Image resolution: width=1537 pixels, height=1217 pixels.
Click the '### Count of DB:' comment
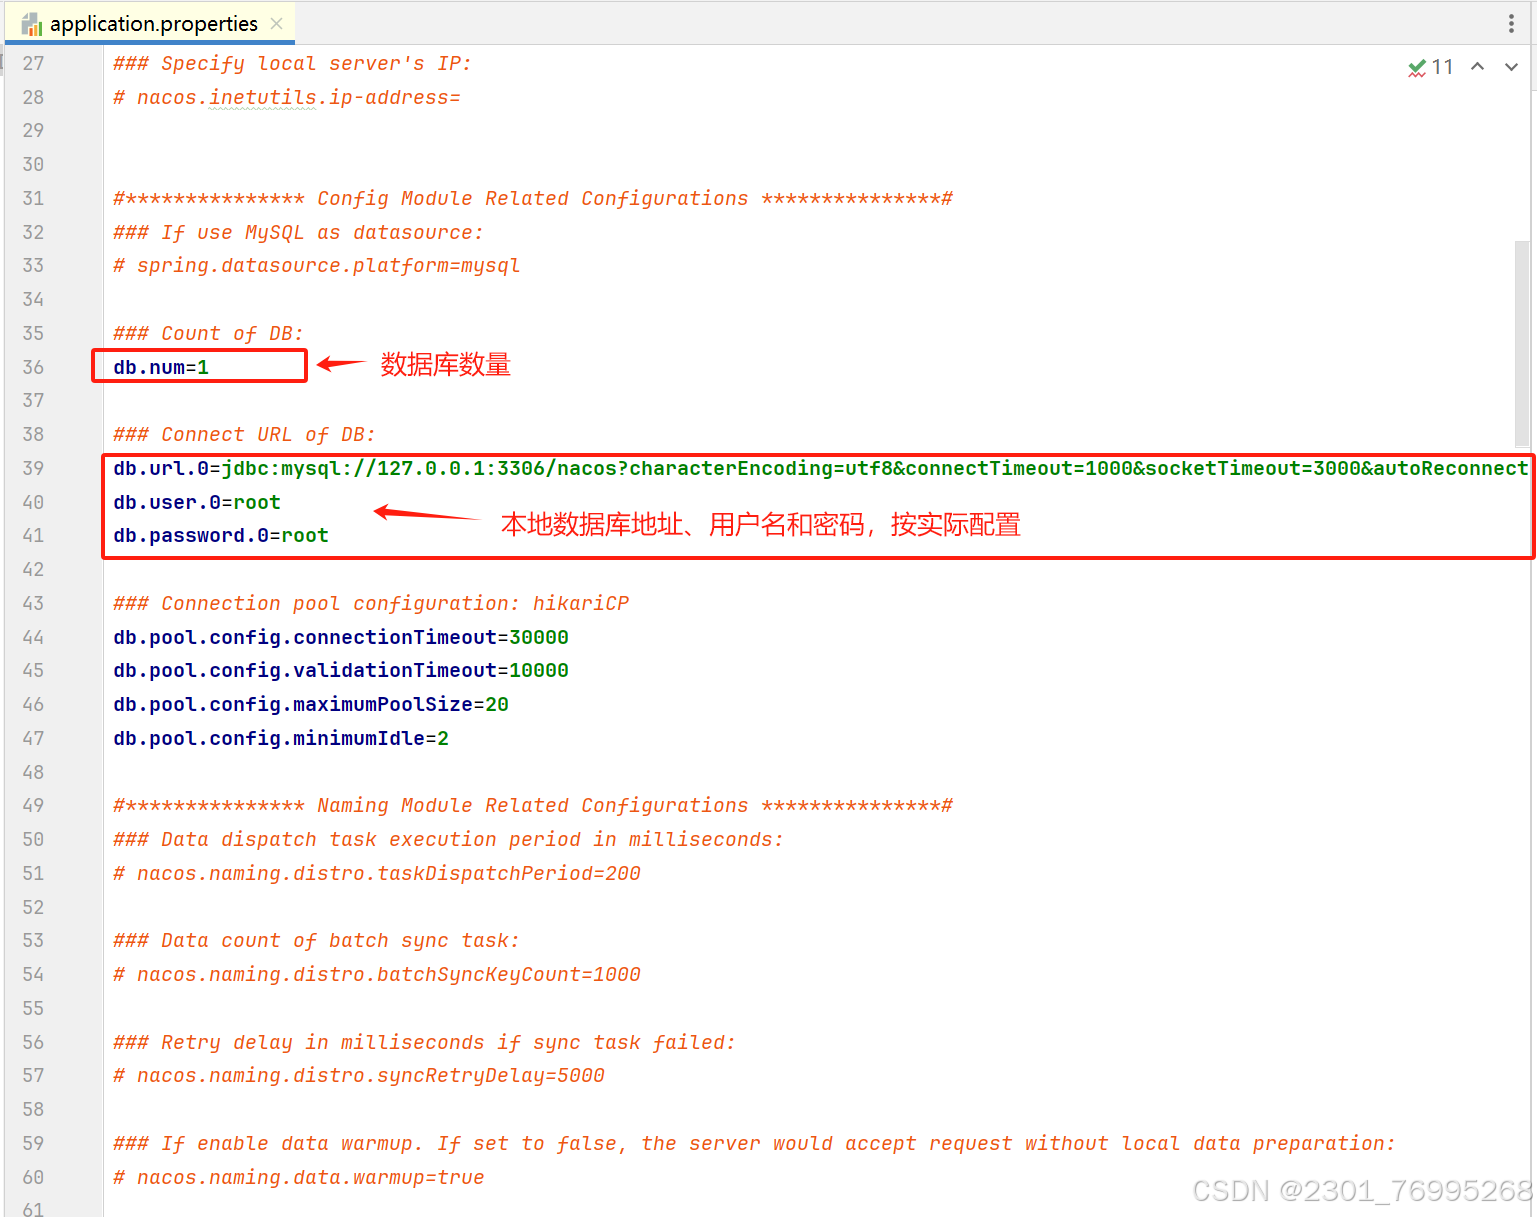point(208,333)
